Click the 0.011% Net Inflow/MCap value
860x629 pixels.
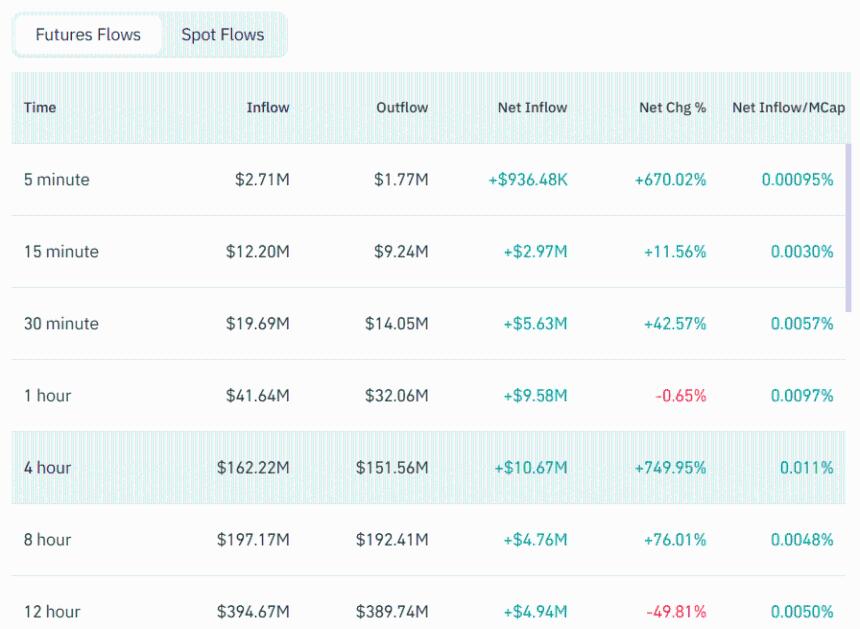click(806, 467)
